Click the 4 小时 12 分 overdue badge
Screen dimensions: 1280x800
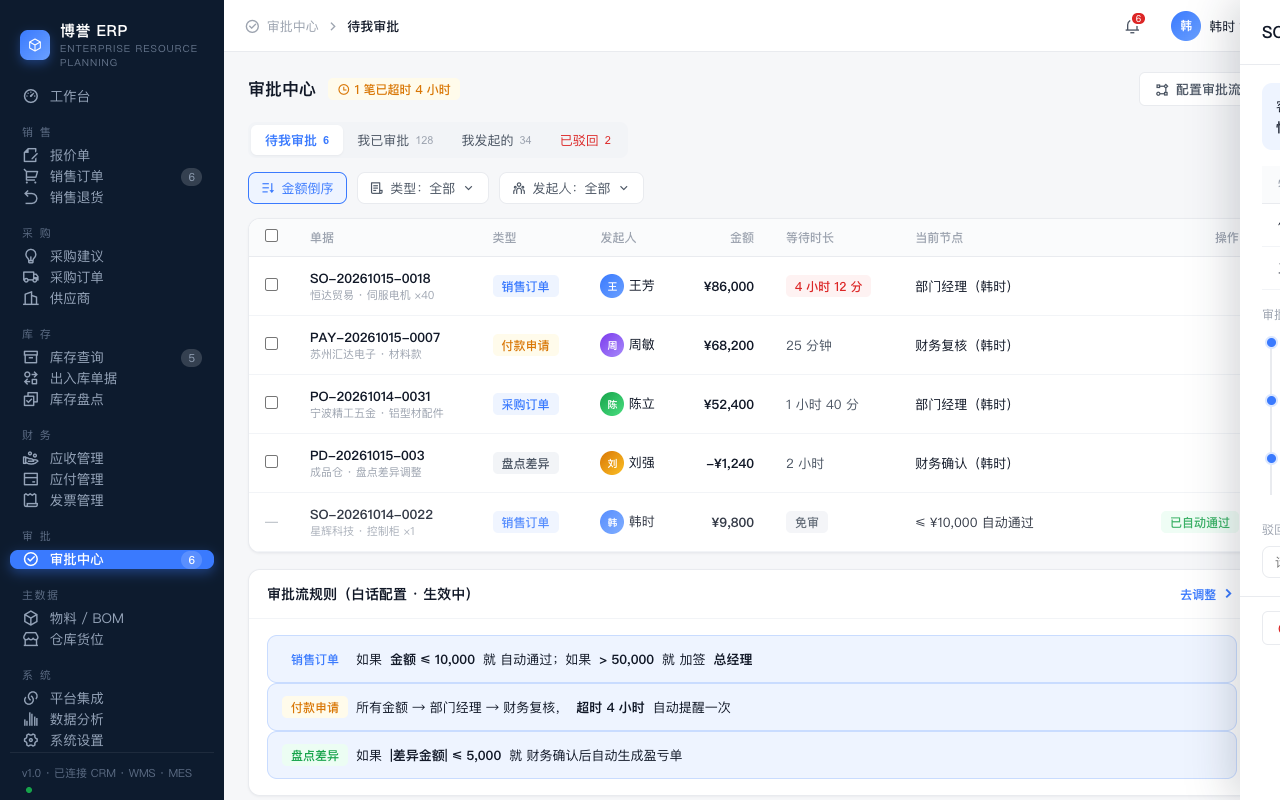pyautogui.click(x=828, y=286)
